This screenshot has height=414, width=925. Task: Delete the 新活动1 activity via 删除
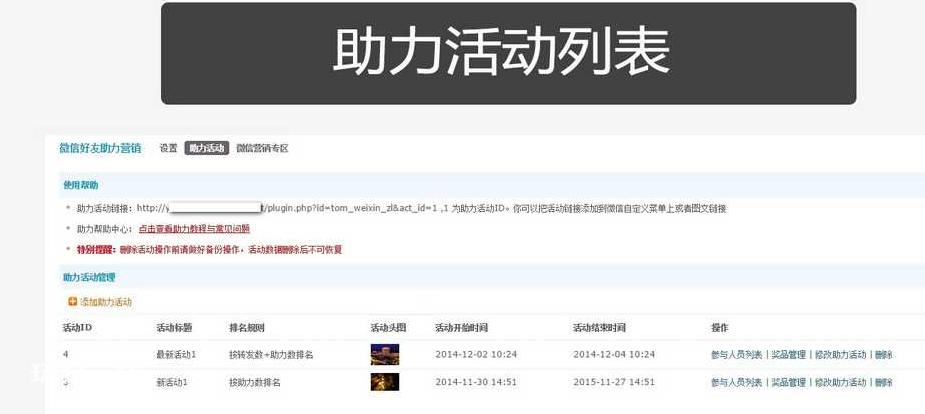coord(883,383)
